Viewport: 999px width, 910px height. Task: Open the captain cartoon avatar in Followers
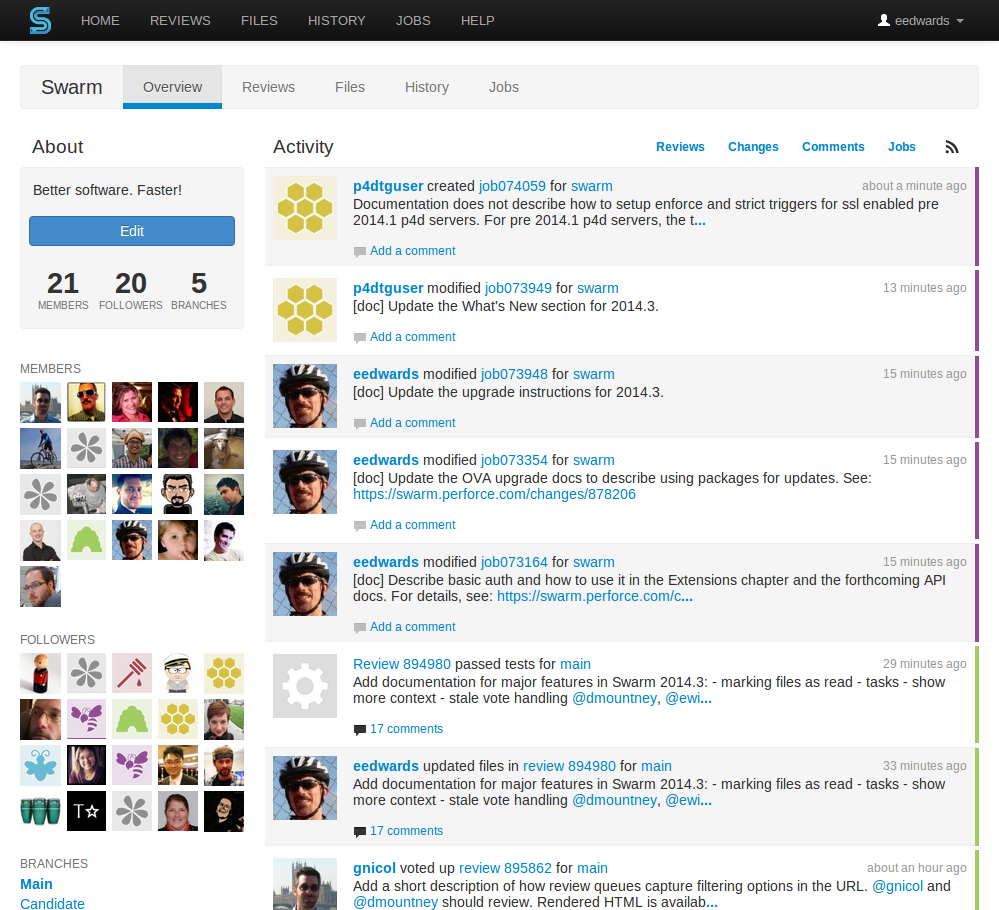tap(178, 673)
